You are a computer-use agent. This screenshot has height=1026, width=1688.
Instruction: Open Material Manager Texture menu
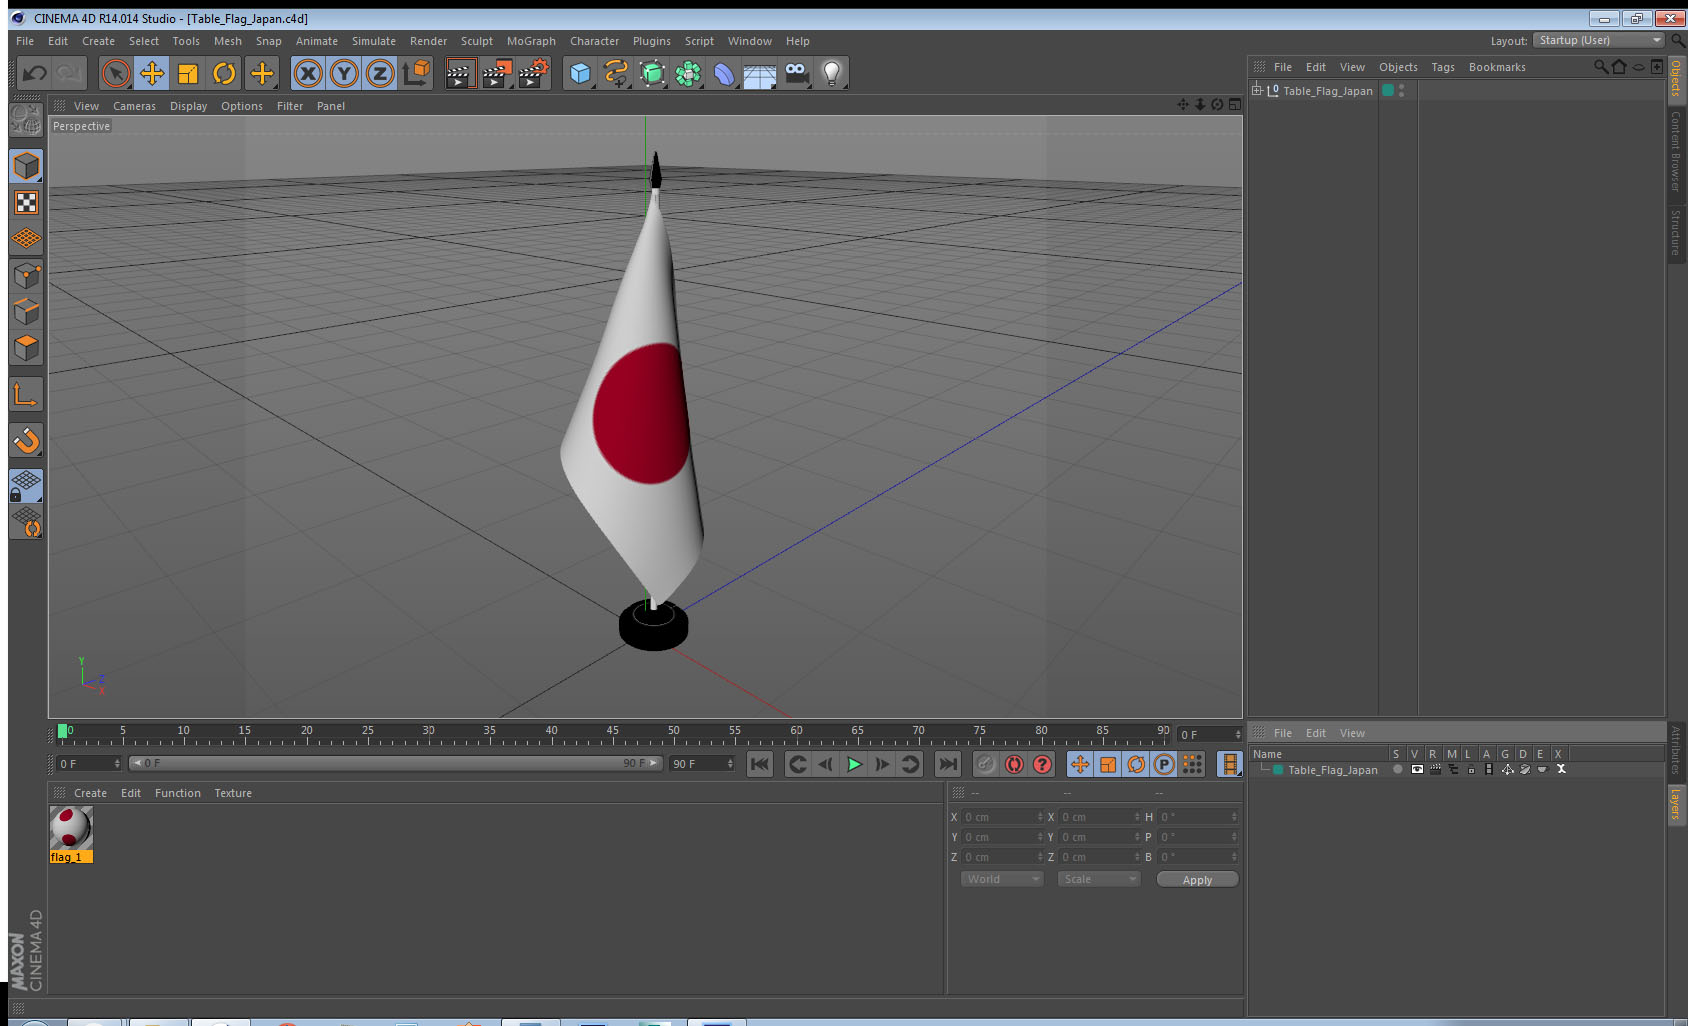coord(233,793)
